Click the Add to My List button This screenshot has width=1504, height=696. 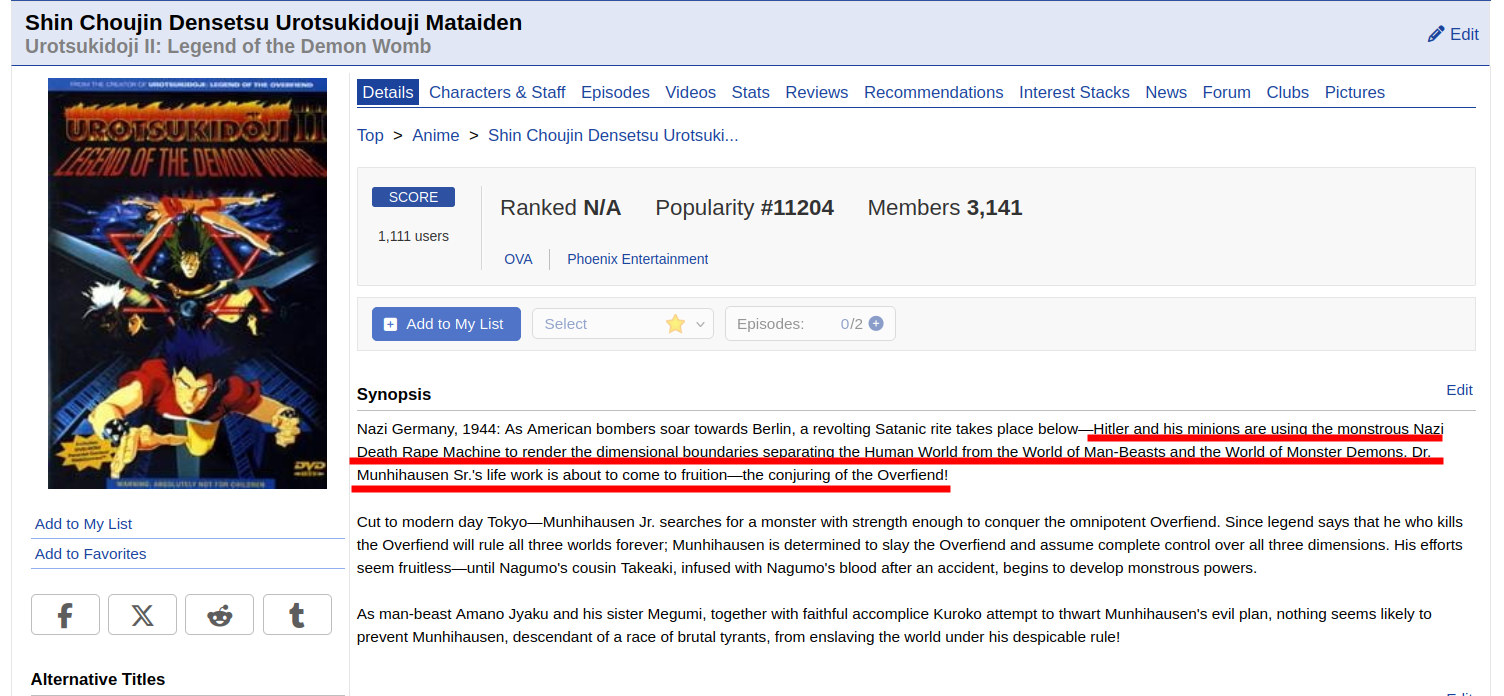(x=446, y=324)
